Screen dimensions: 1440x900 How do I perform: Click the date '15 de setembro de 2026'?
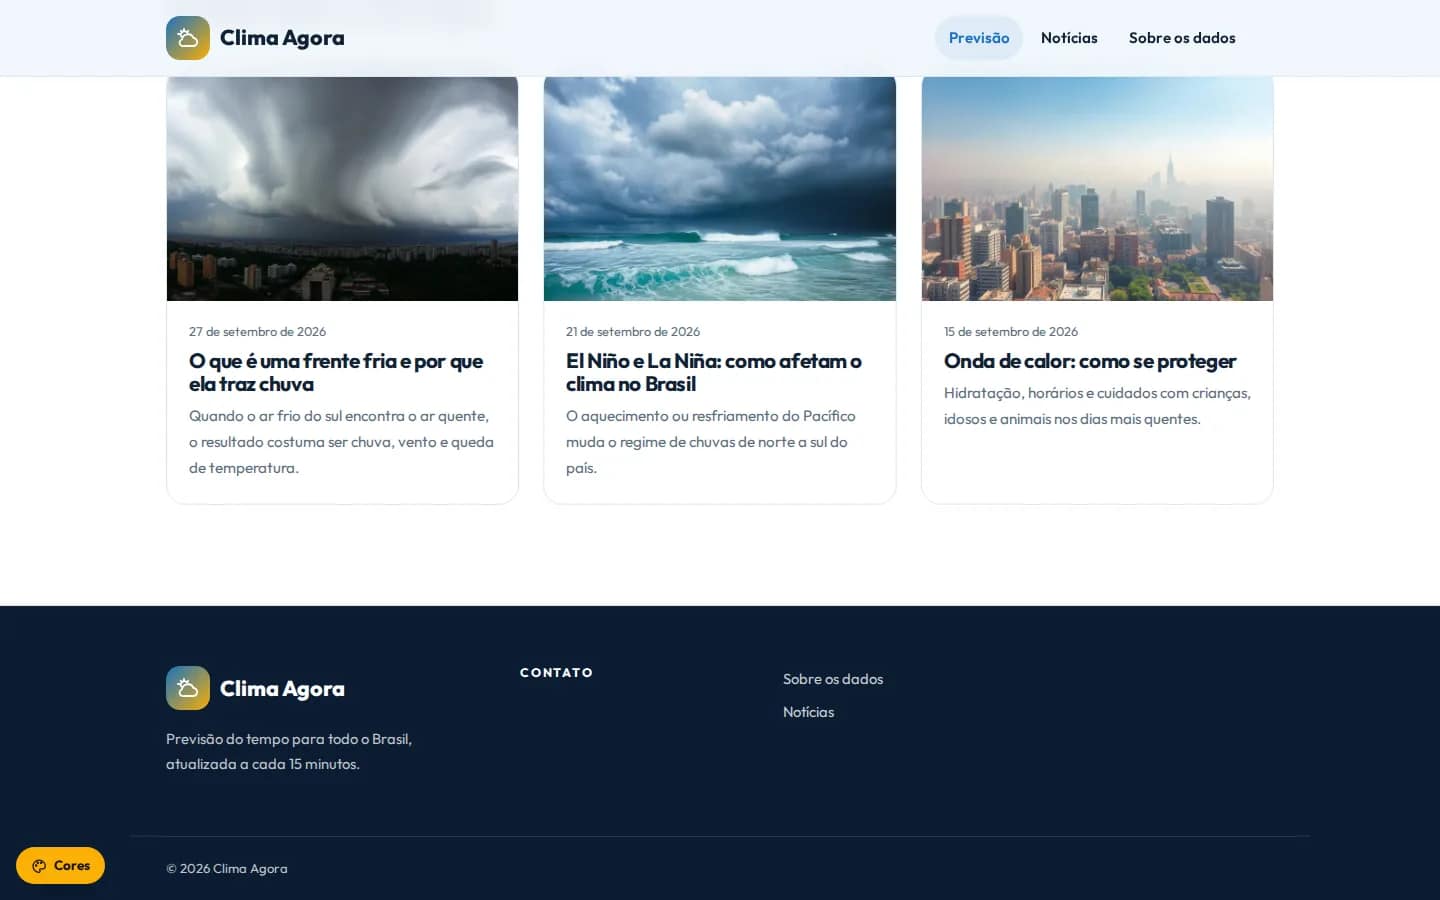pyautogui.click(x=1011, y=331)
